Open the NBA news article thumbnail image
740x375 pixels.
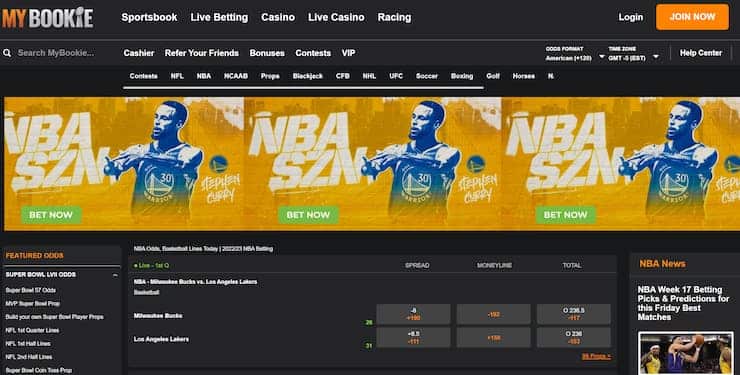[685, 353]
